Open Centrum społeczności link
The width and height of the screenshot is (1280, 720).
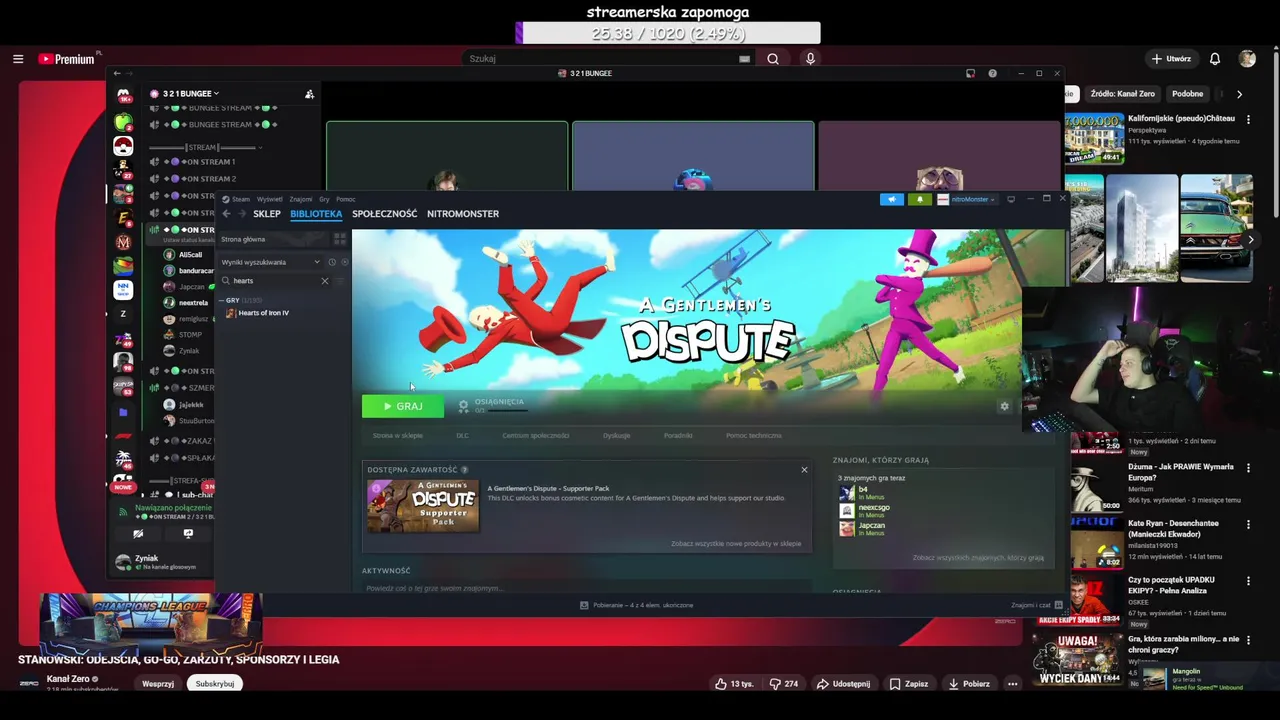click(536, 436)
